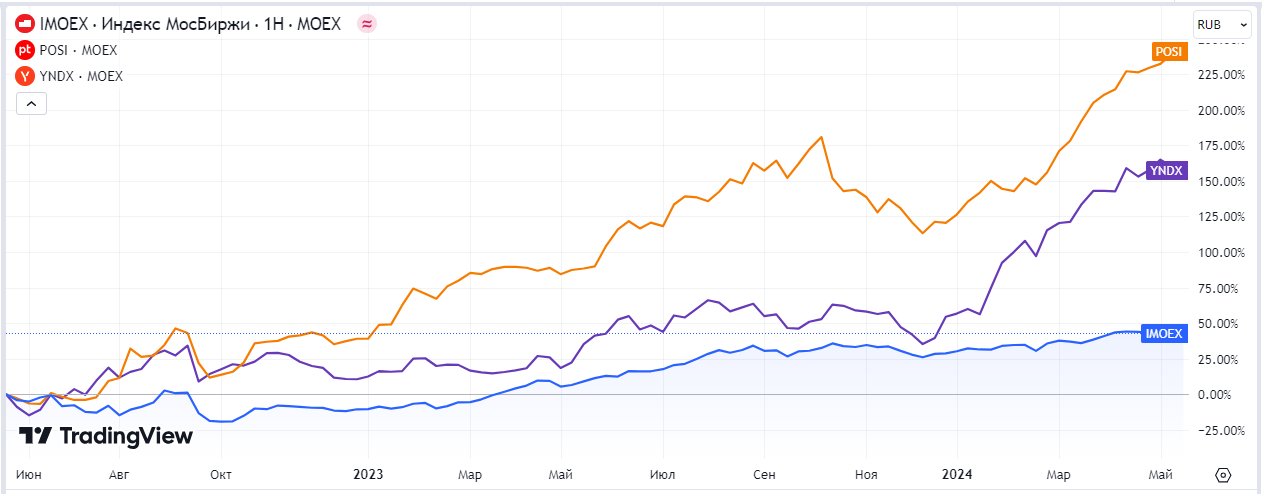Viewport: 1262px width, 494px height.
Task: Click the POSI 'pt' logo icon
Action: click(25, 50)
